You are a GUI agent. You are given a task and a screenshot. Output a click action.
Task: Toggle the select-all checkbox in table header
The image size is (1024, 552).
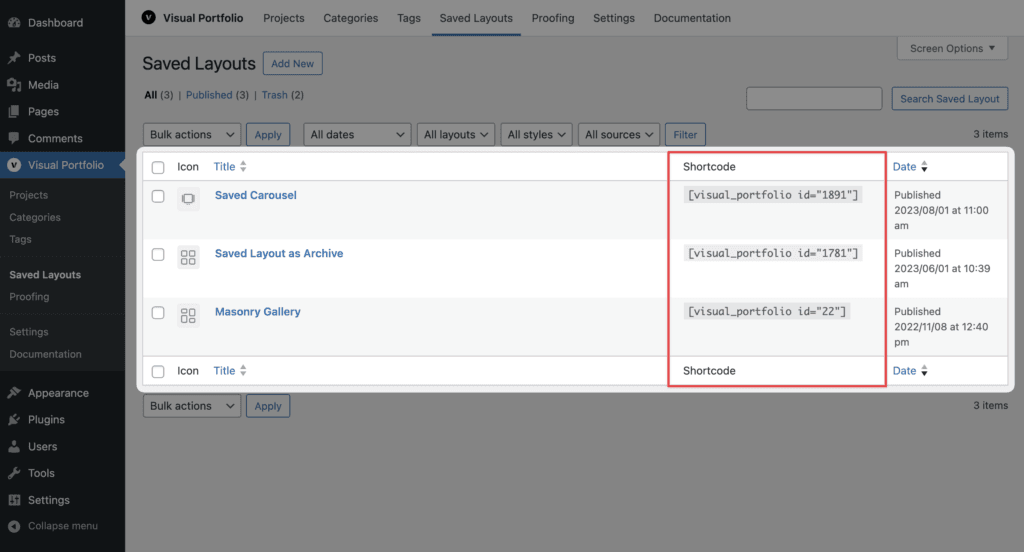pyautogui.click(x=158, y=167)
